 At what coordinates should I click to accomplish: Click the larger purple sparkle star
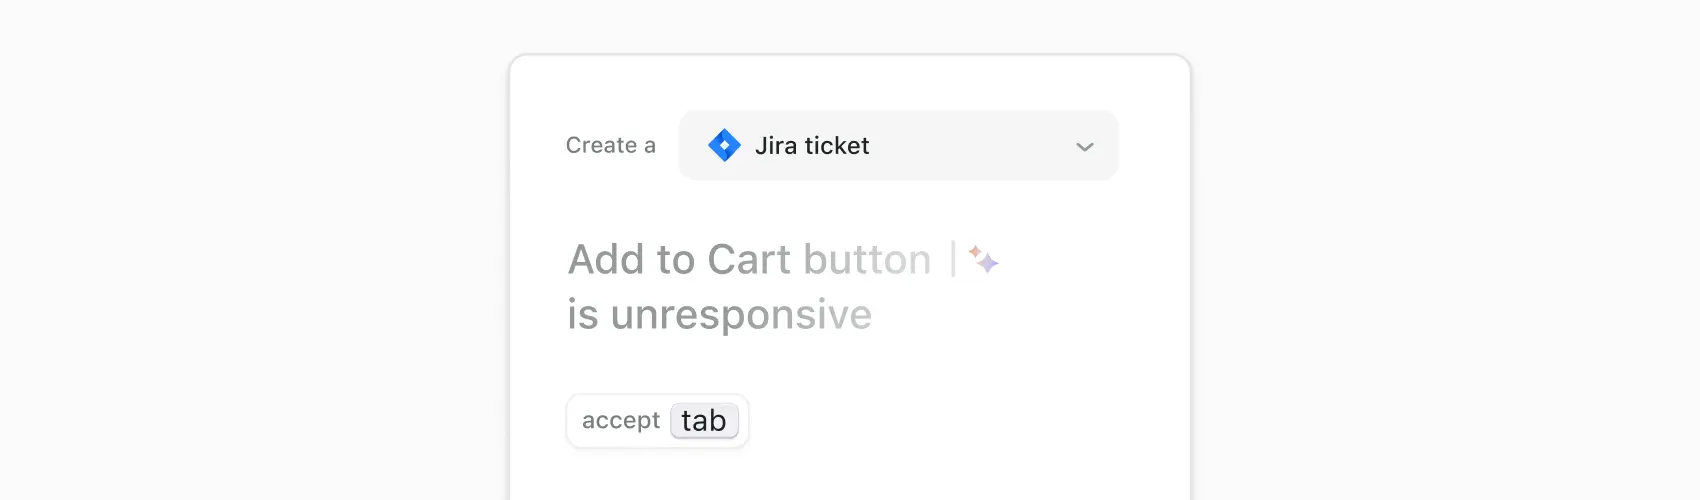tap(988, 264)
